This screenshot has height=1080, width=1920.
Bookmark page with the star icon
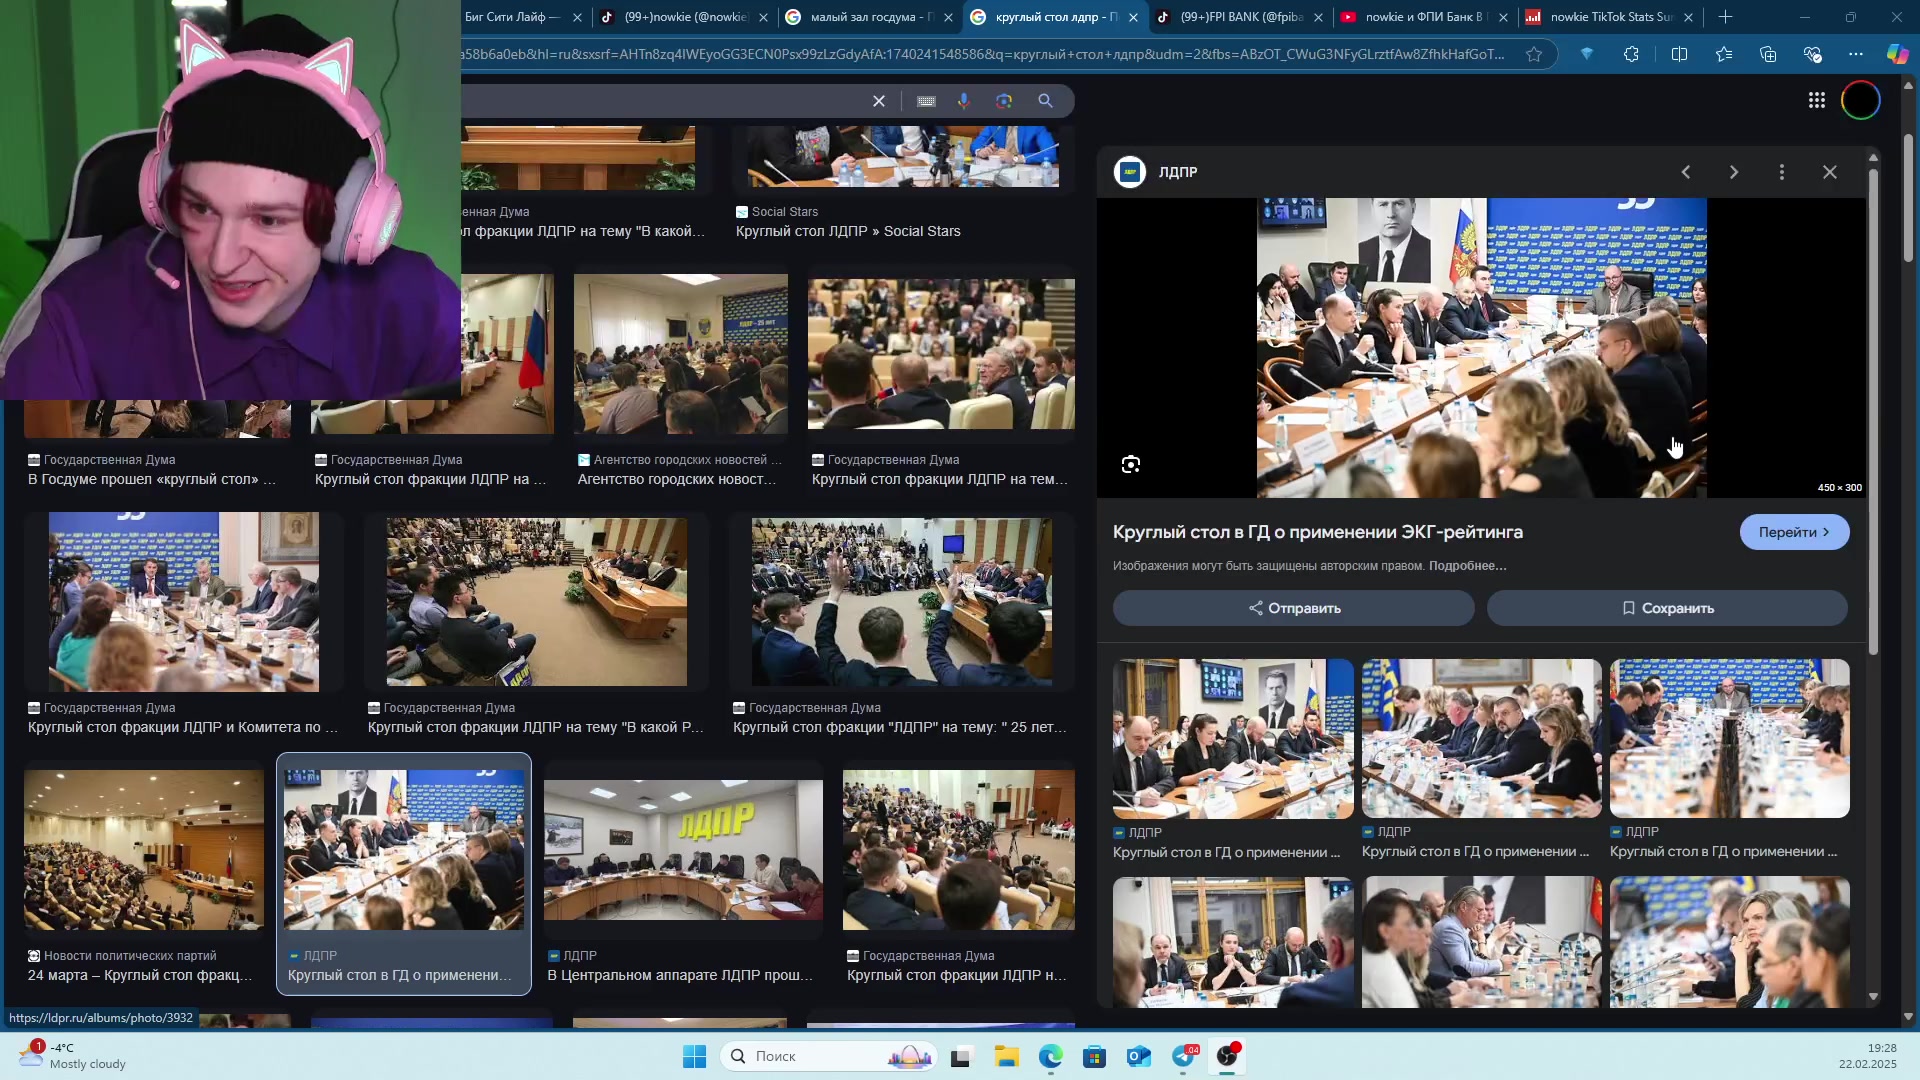point(1534,54)
